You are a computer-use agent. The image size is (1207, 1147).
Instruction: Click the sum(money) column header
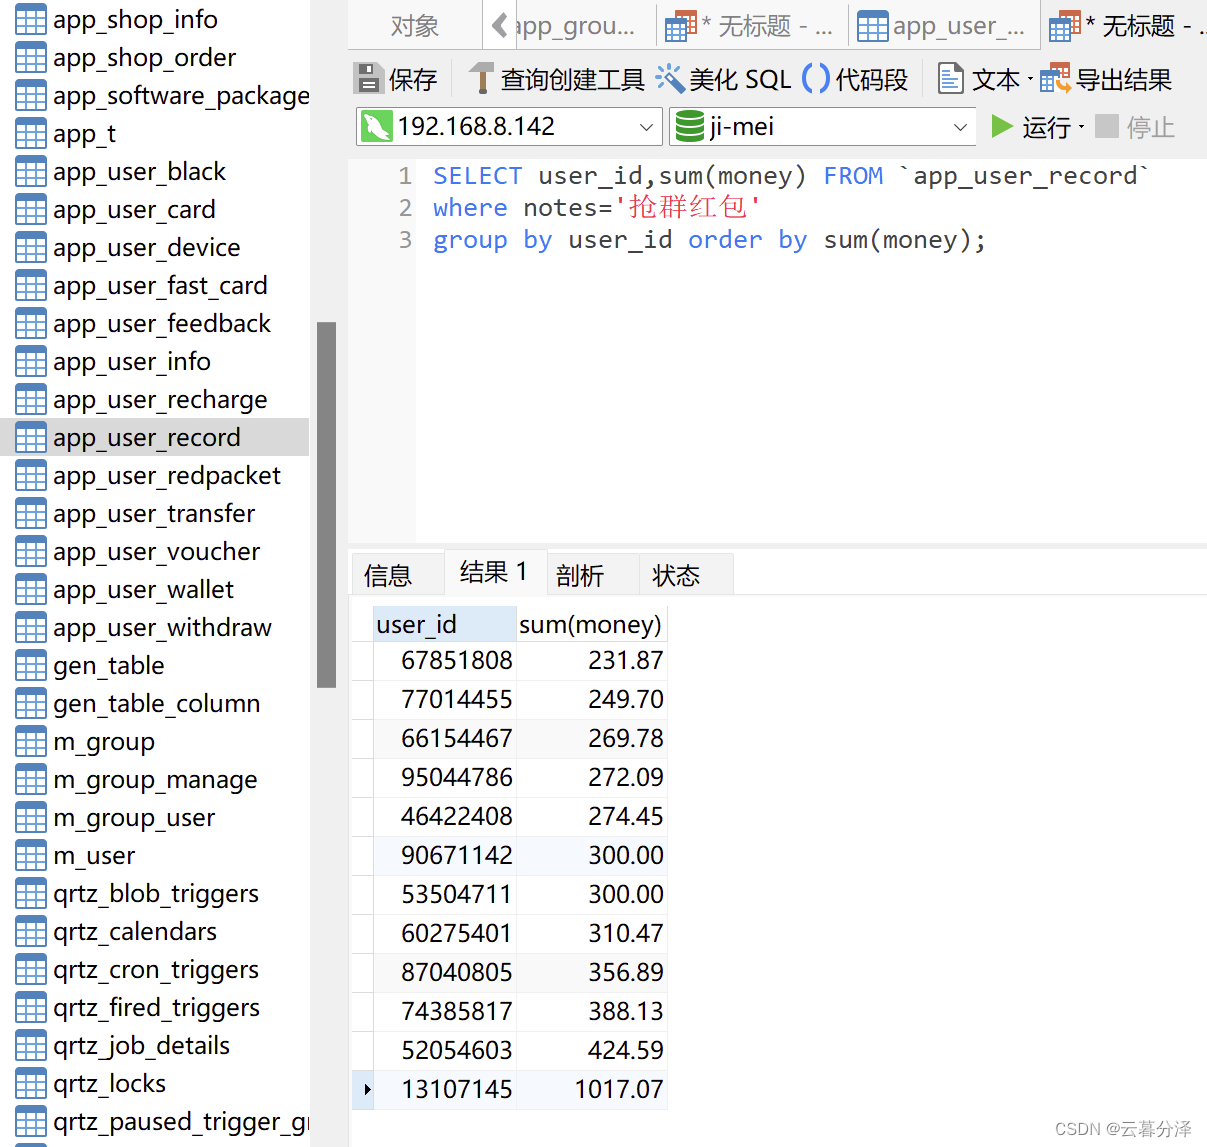click(x=590, y=625)
